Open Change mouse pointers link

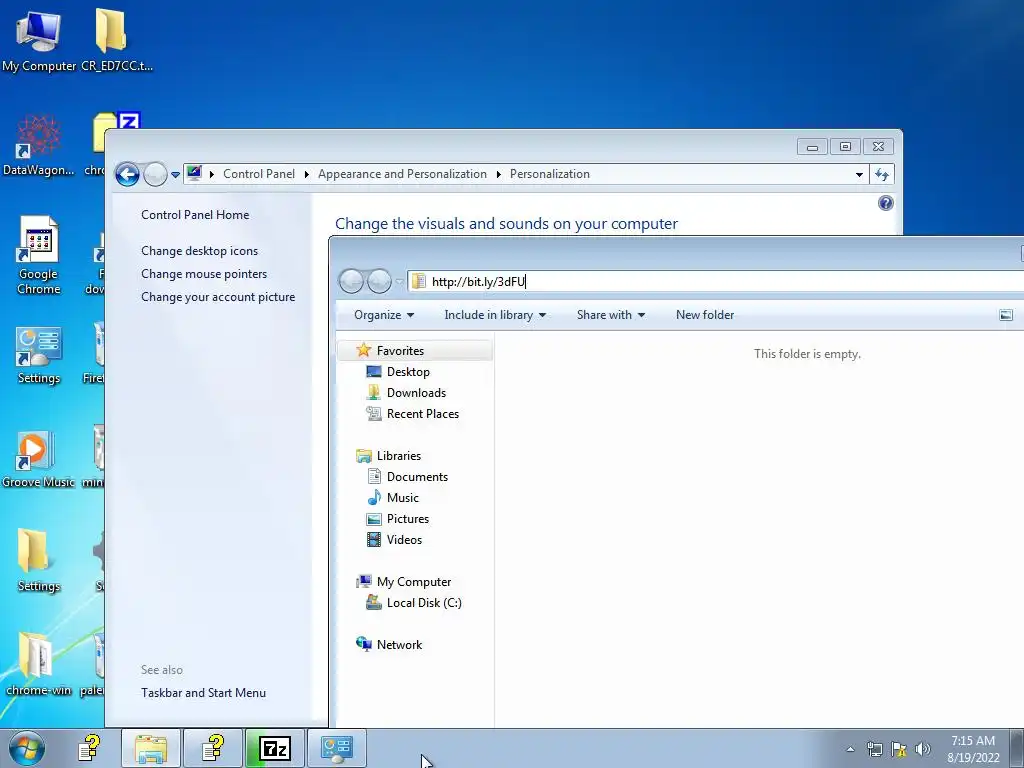pos(204,274)
